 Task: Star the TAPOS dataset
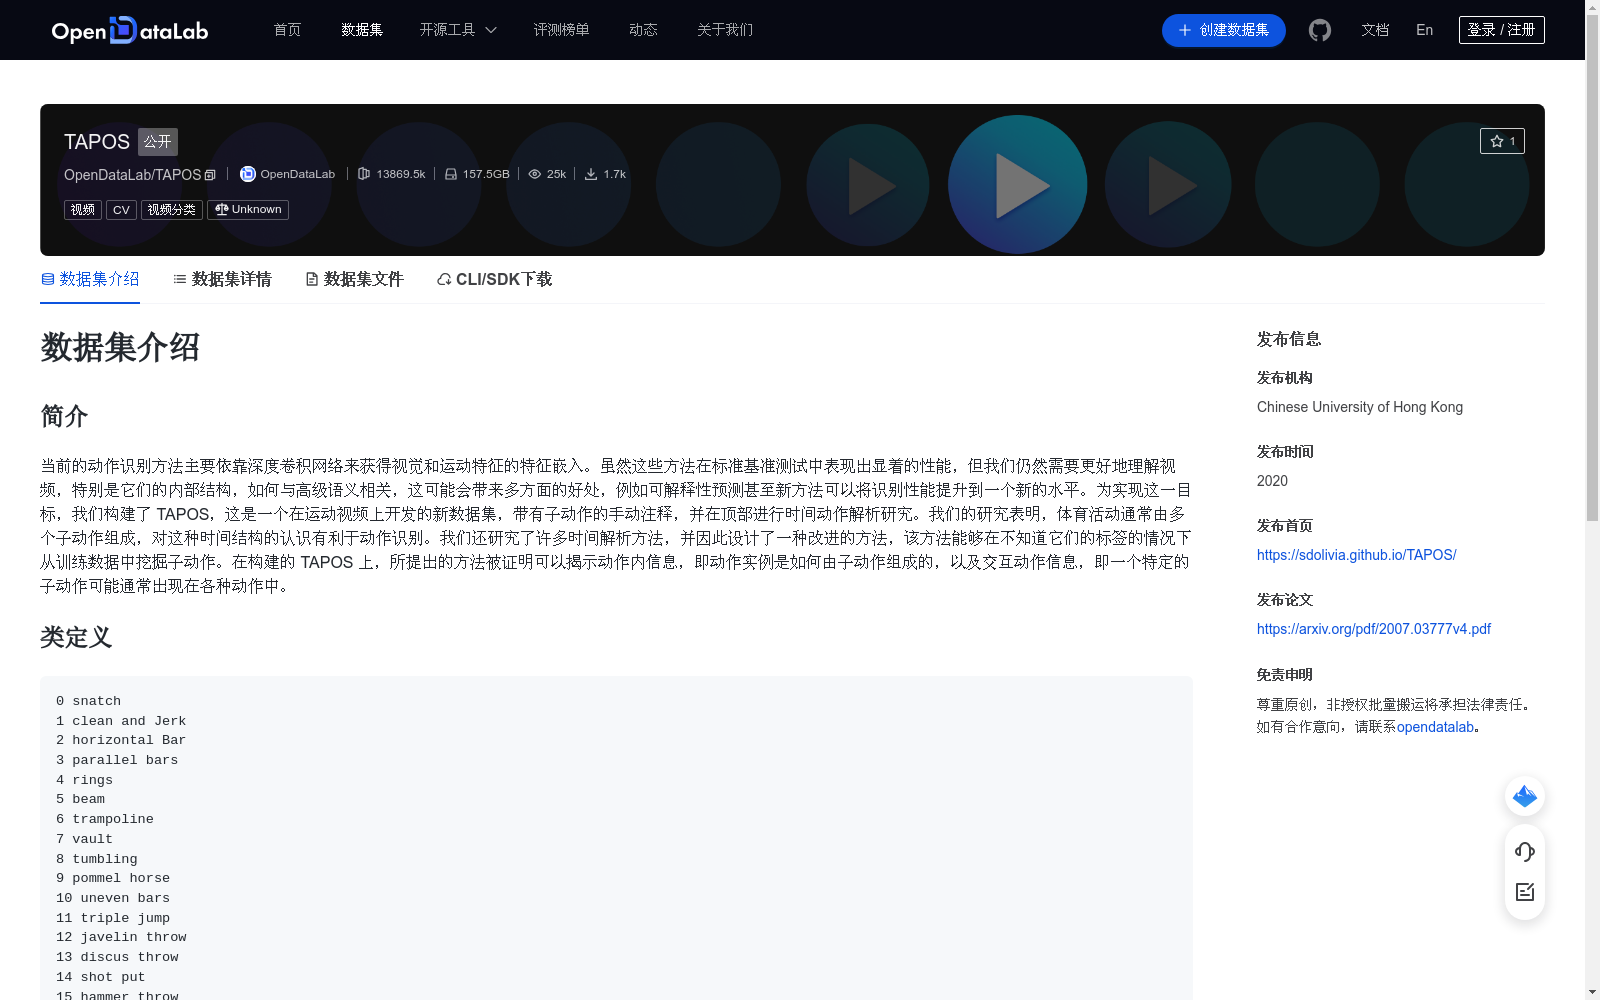pyautogui.click(x=1502, y=140)
